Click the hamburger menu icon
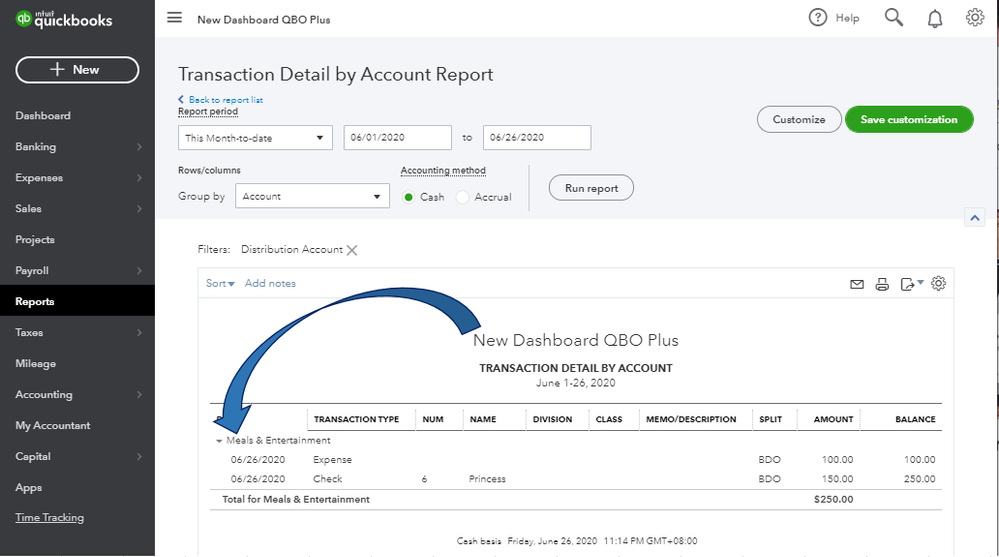The image size is (999, 557). [175, 18]
